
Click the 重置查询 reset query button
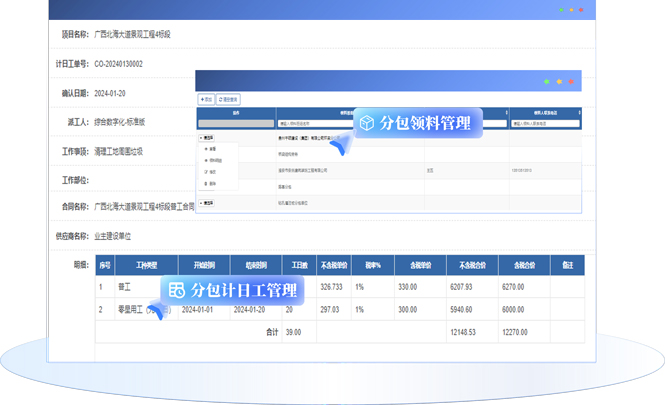(228, 100)
